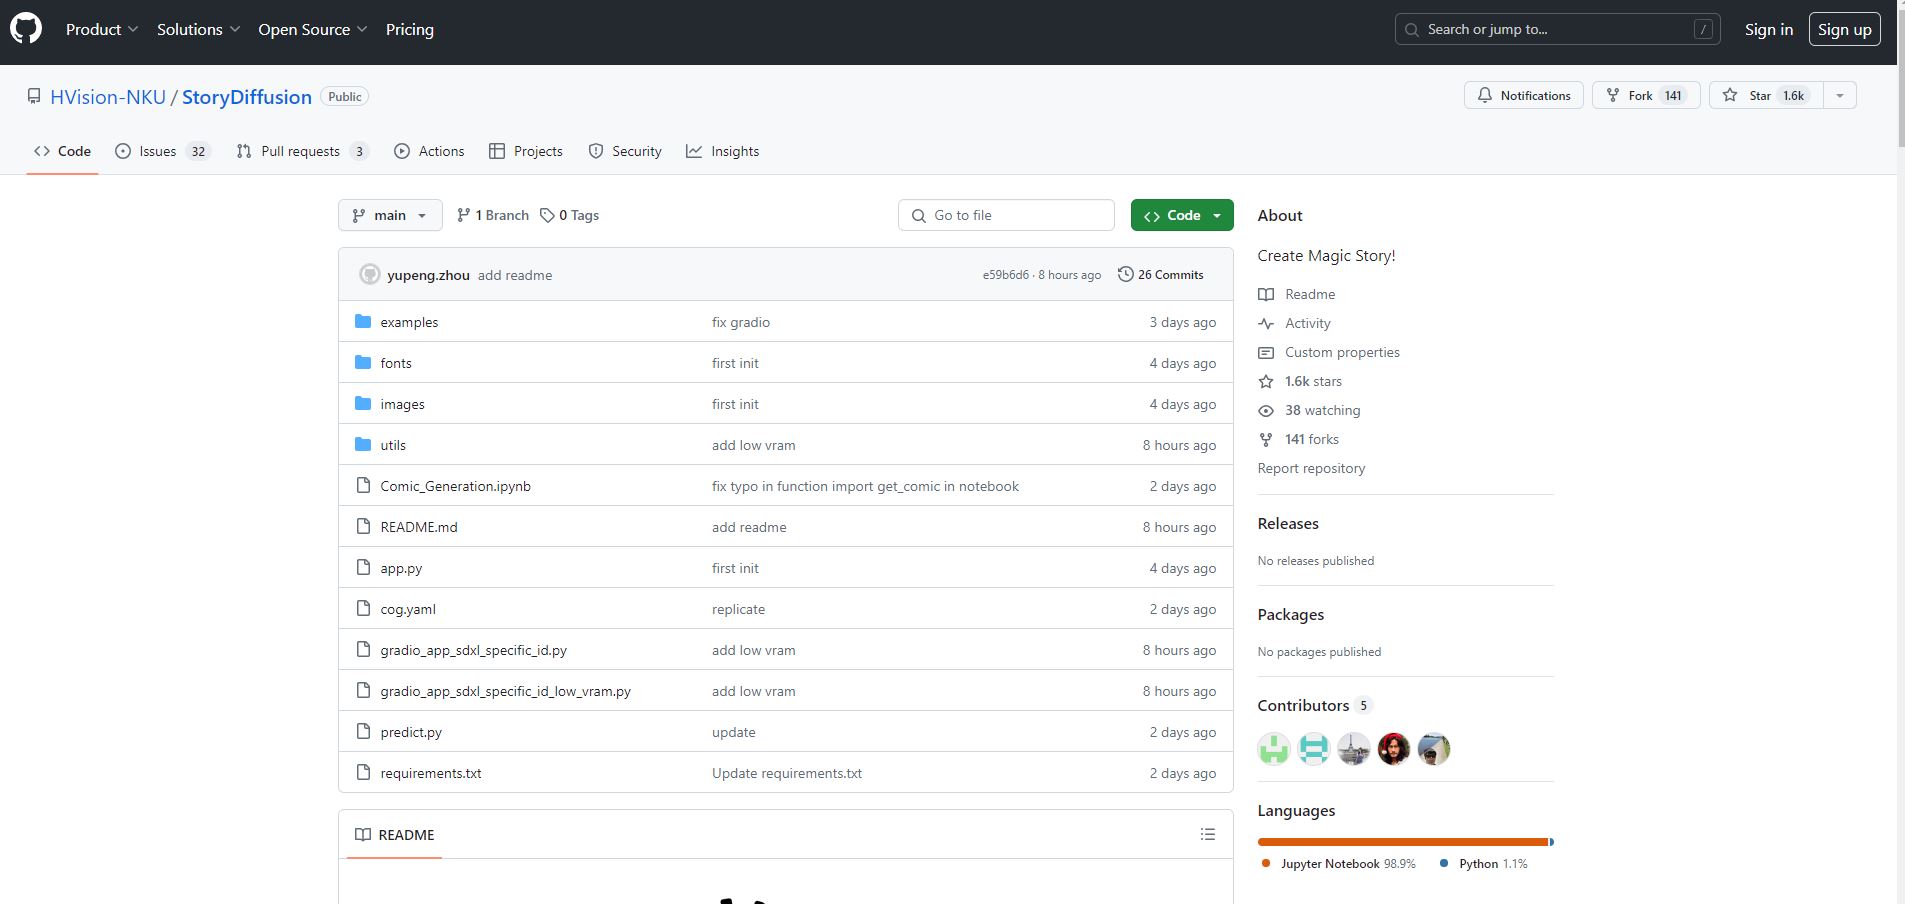Click the GitHub logo icon
1905x904 pixels.
pos(26,29)
